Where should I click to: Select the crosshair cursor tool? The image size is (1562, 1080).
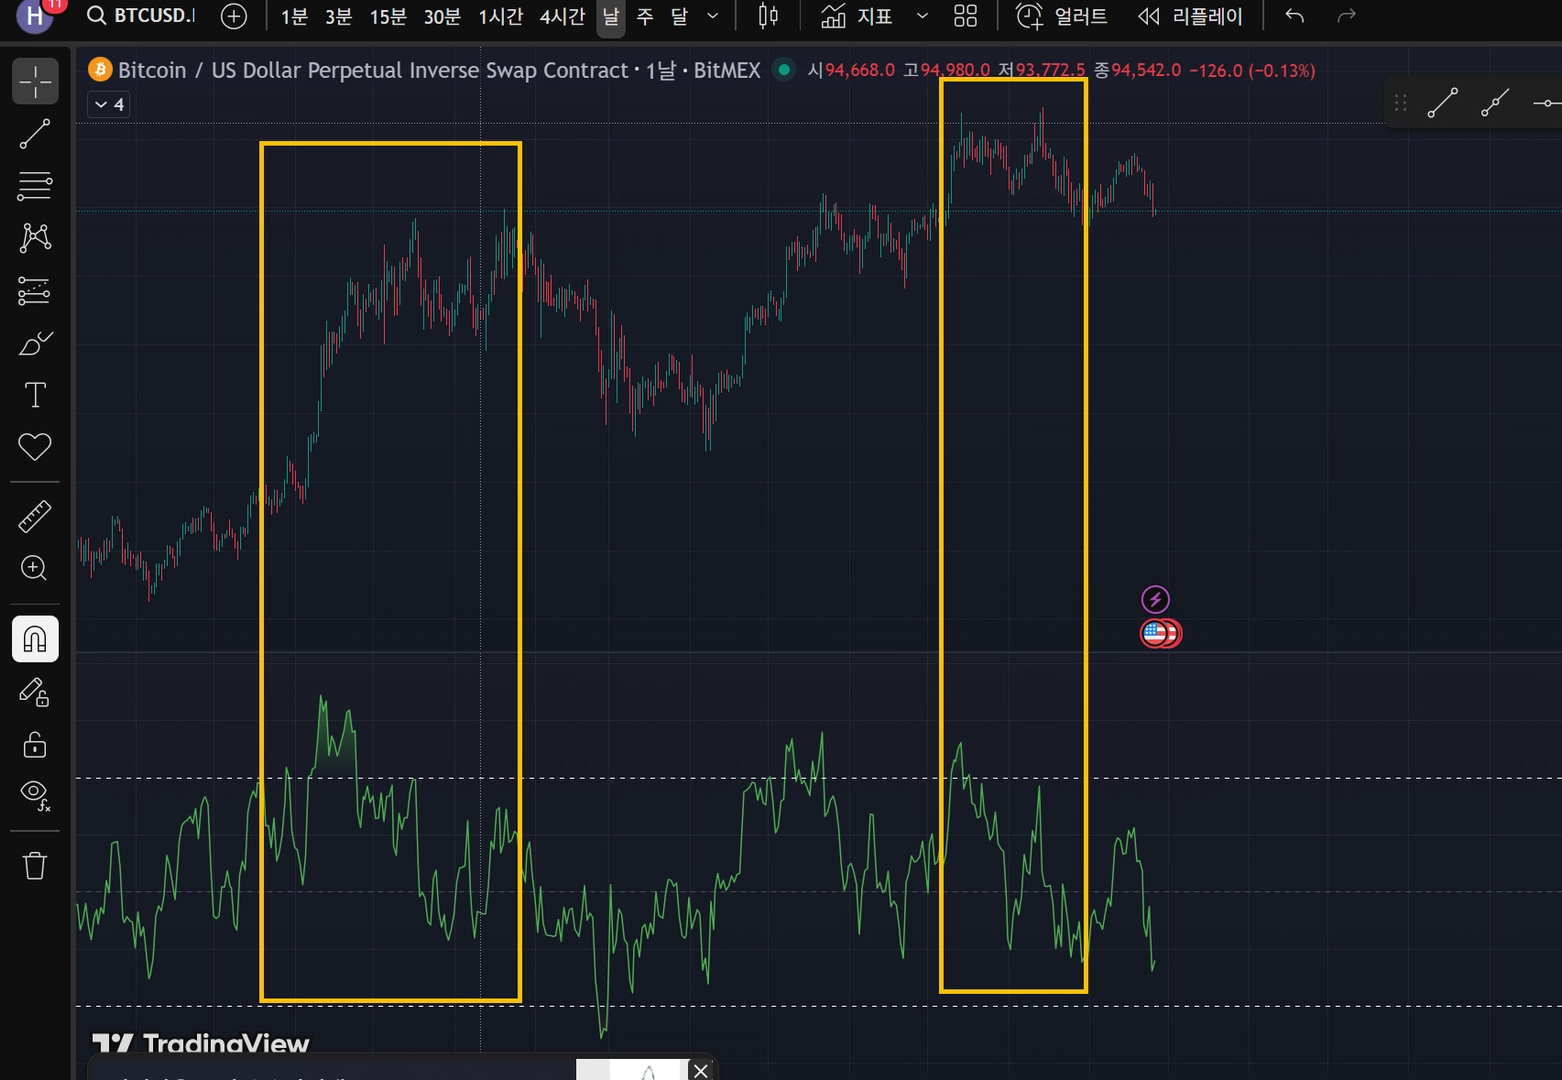(x=35, y=81)
